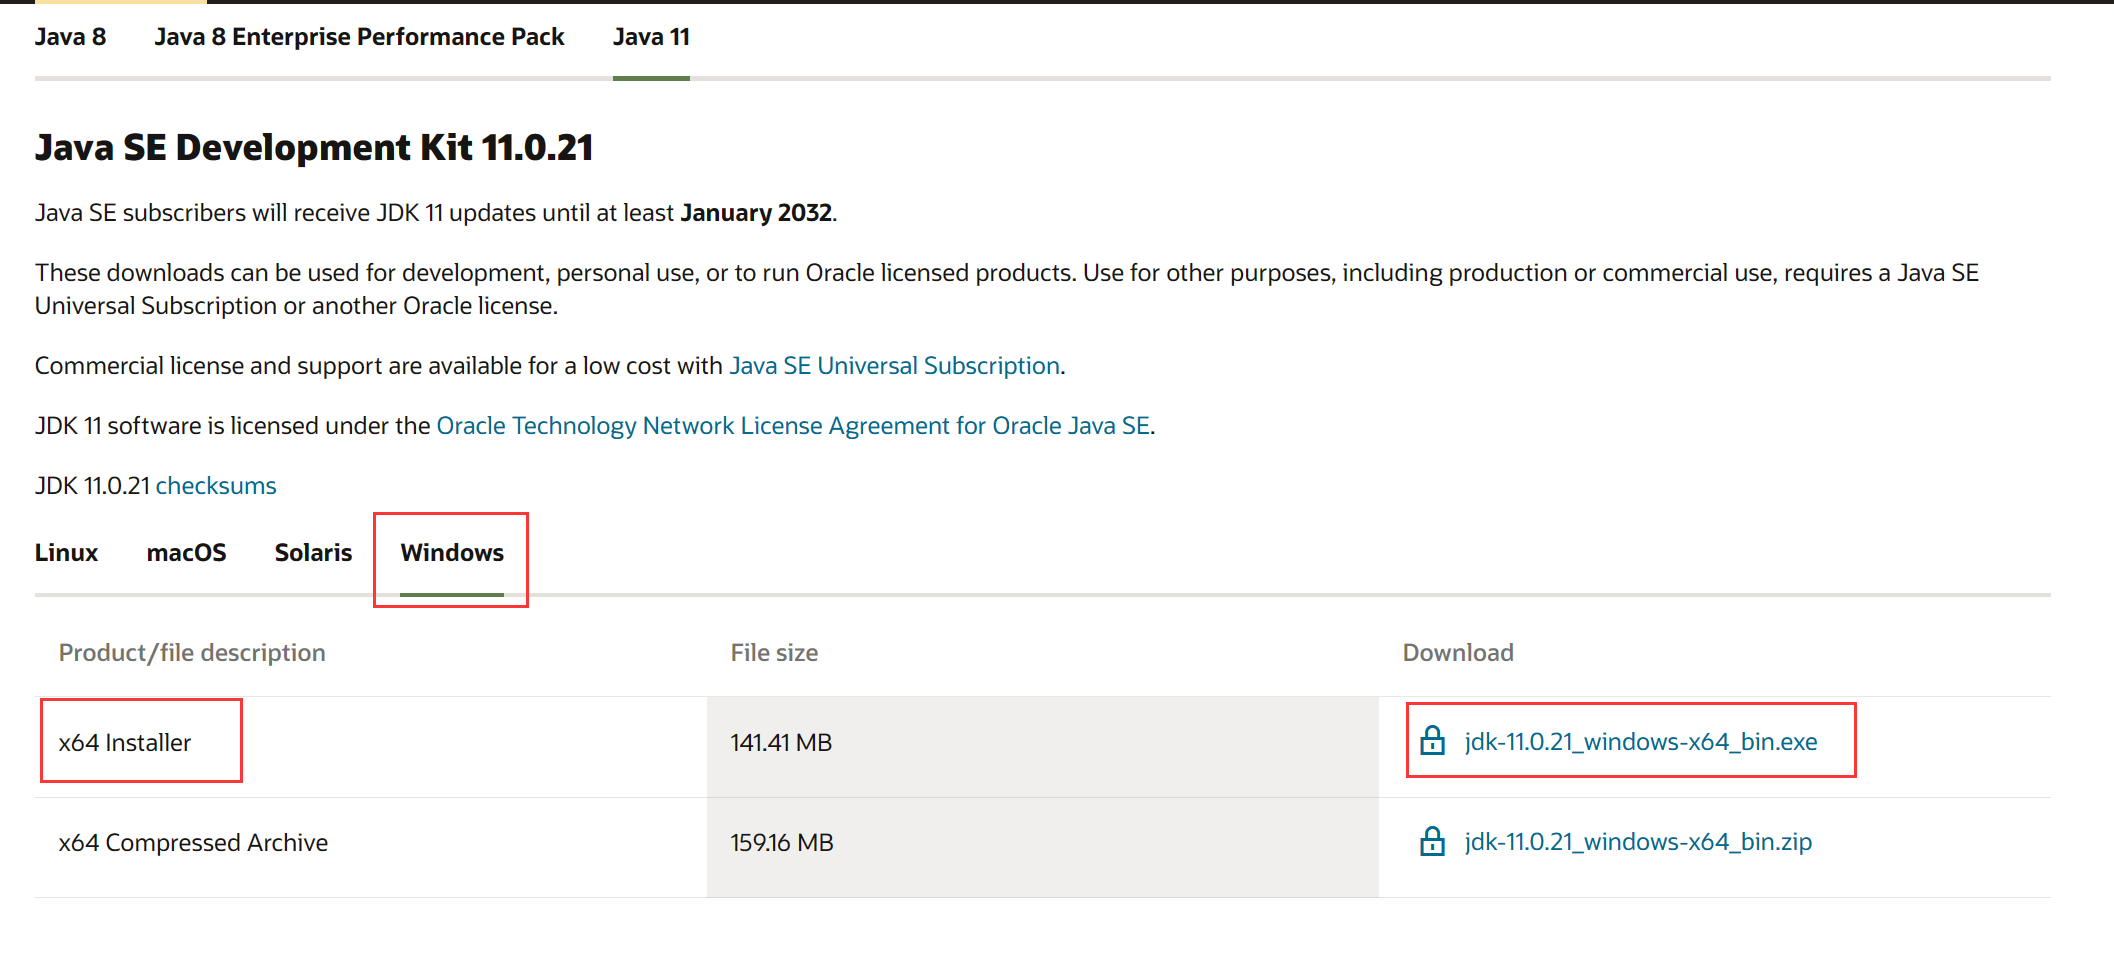Viewport: 2114px width, 963px height.
Task: Click the Java SE Development Kit 11.0.21 heading
Action: click(x=314, y=148)
